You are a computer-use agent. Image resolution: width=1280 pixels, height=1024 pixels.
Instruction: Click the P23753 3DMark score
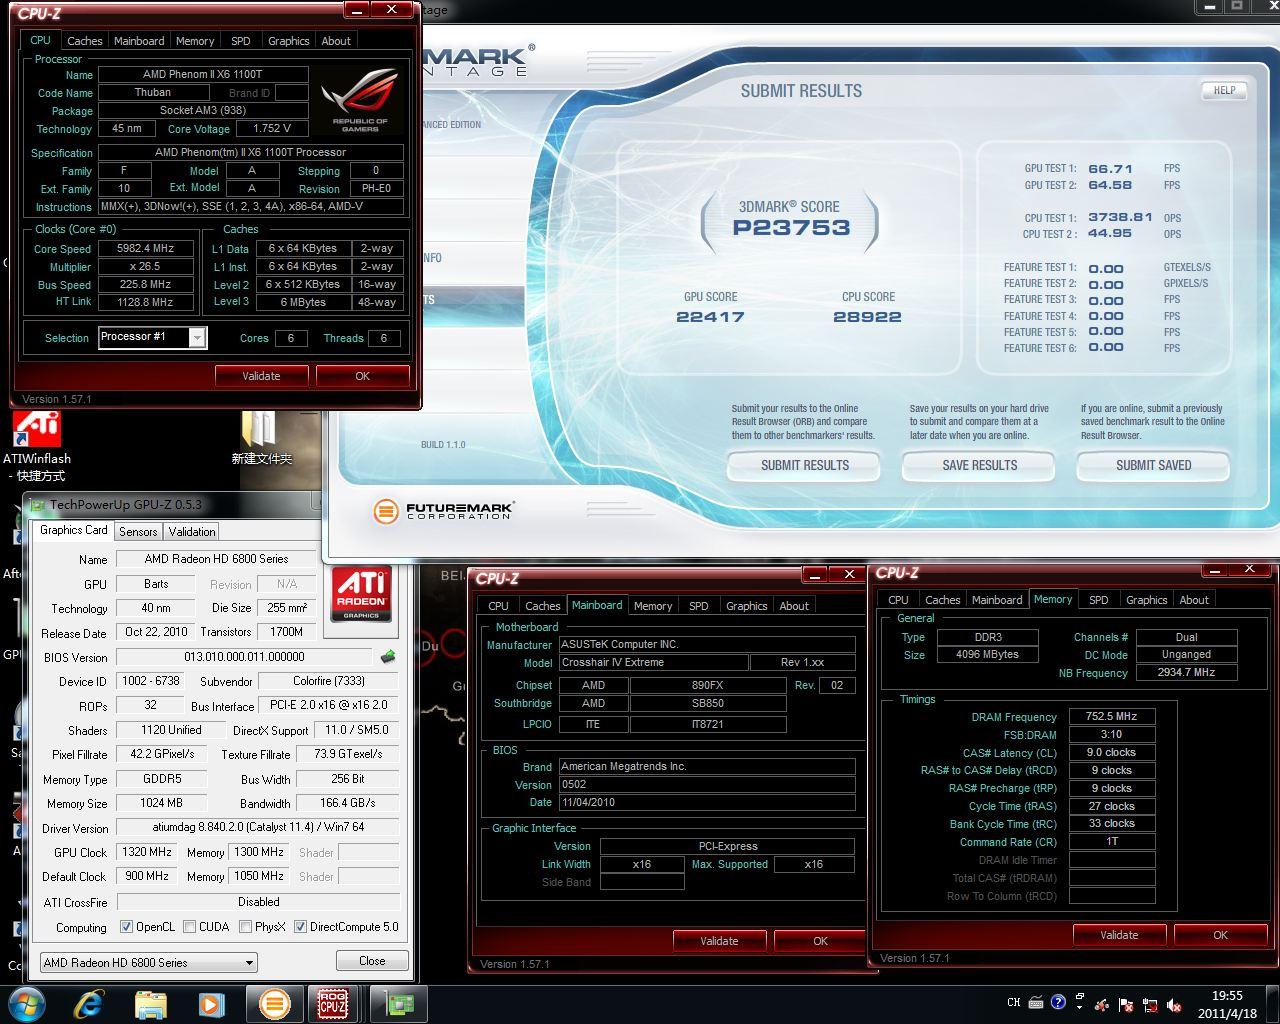coord(791,227)
